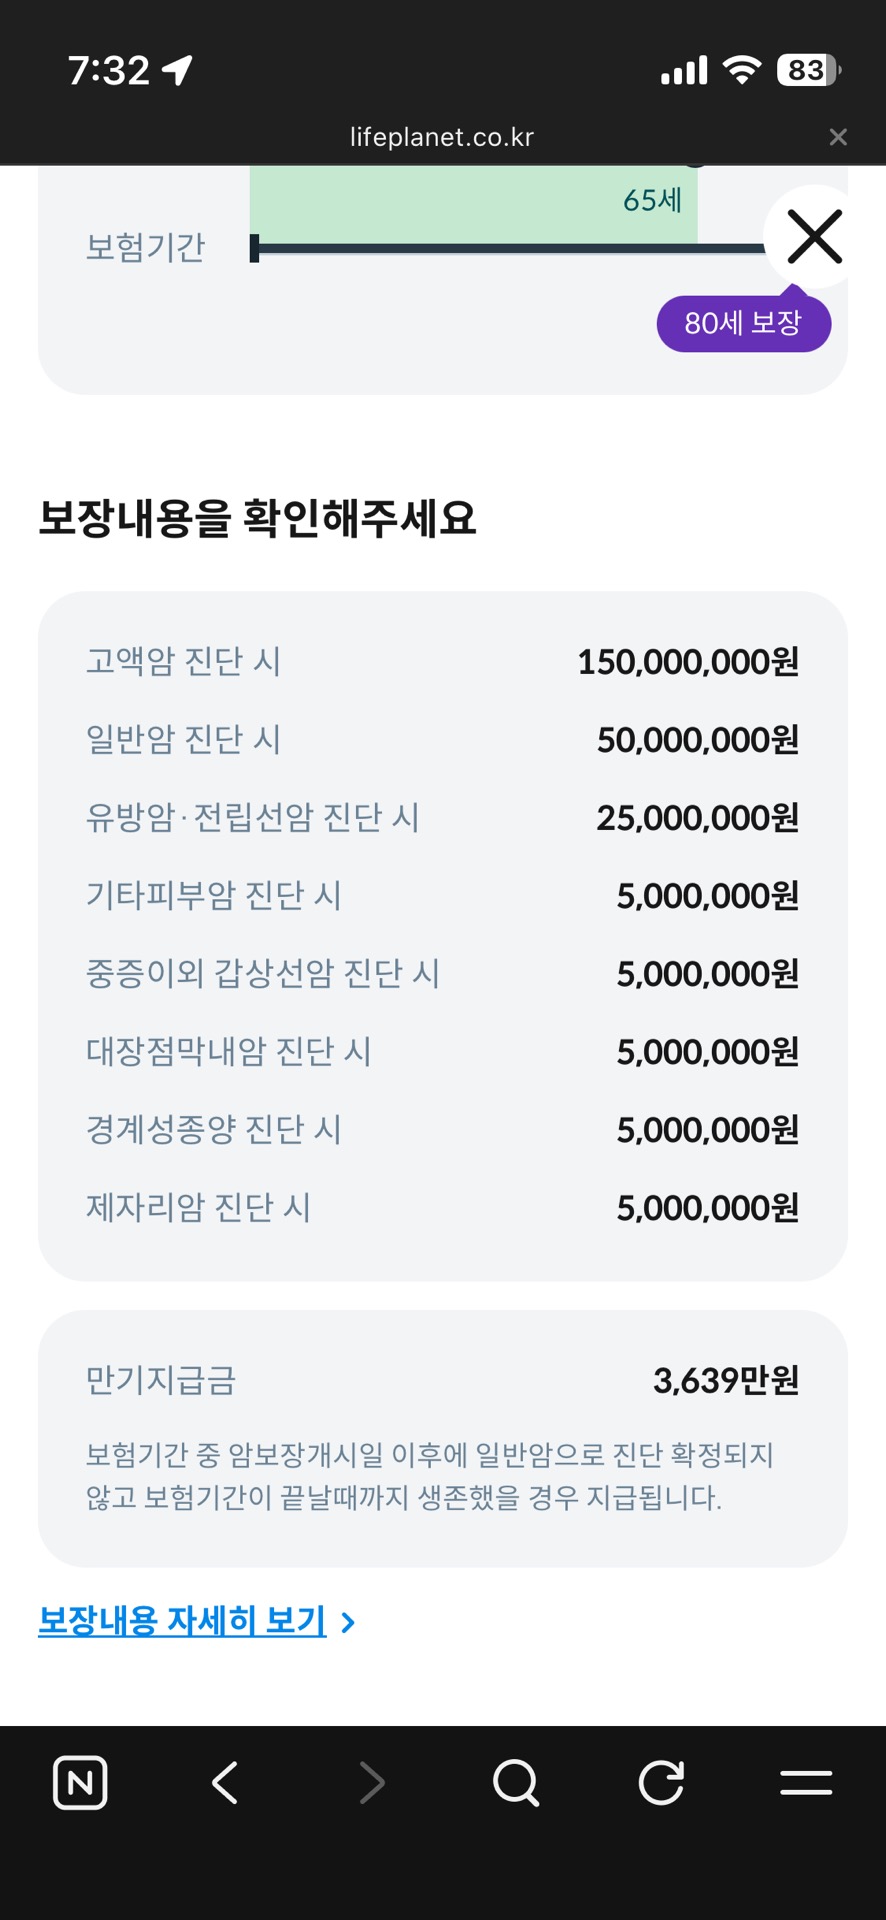
Task: Tap the Wi-Fi icon in status bar
Action: click(x=741, y=70)
